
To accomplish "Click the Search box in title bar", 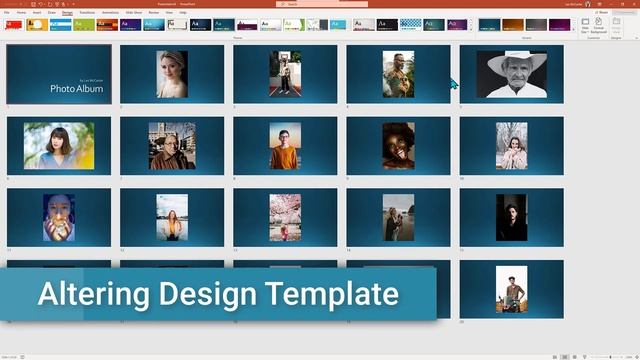I will pyautogui.click(x=322, y=4).
